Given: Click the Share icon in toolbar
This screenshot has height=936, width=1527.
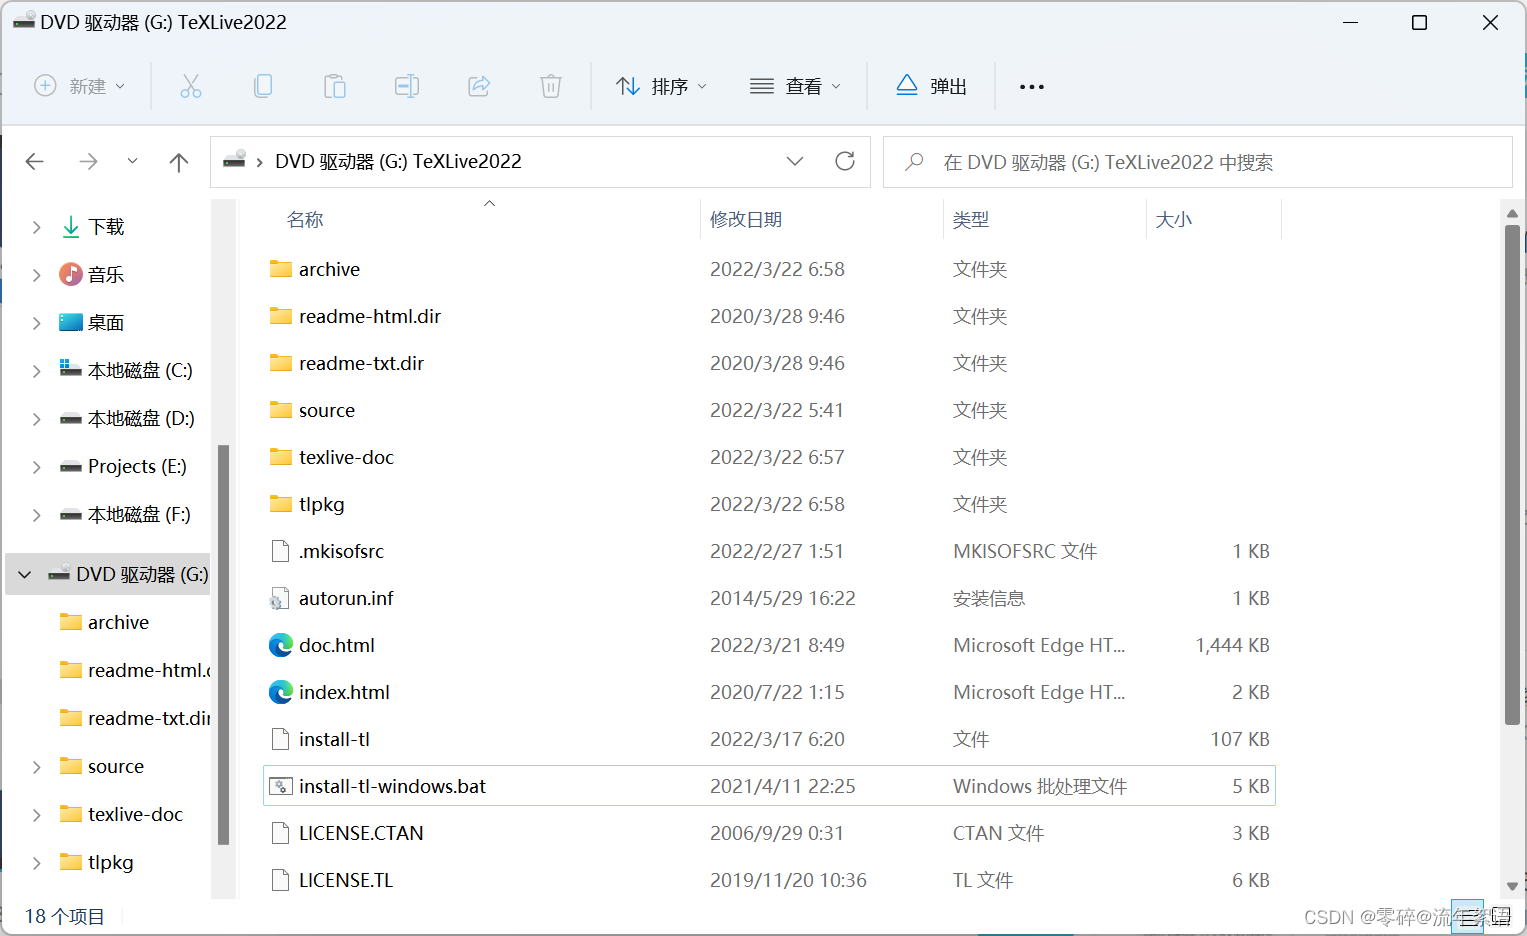Looking at the screenshot, I should pos(479,86).
